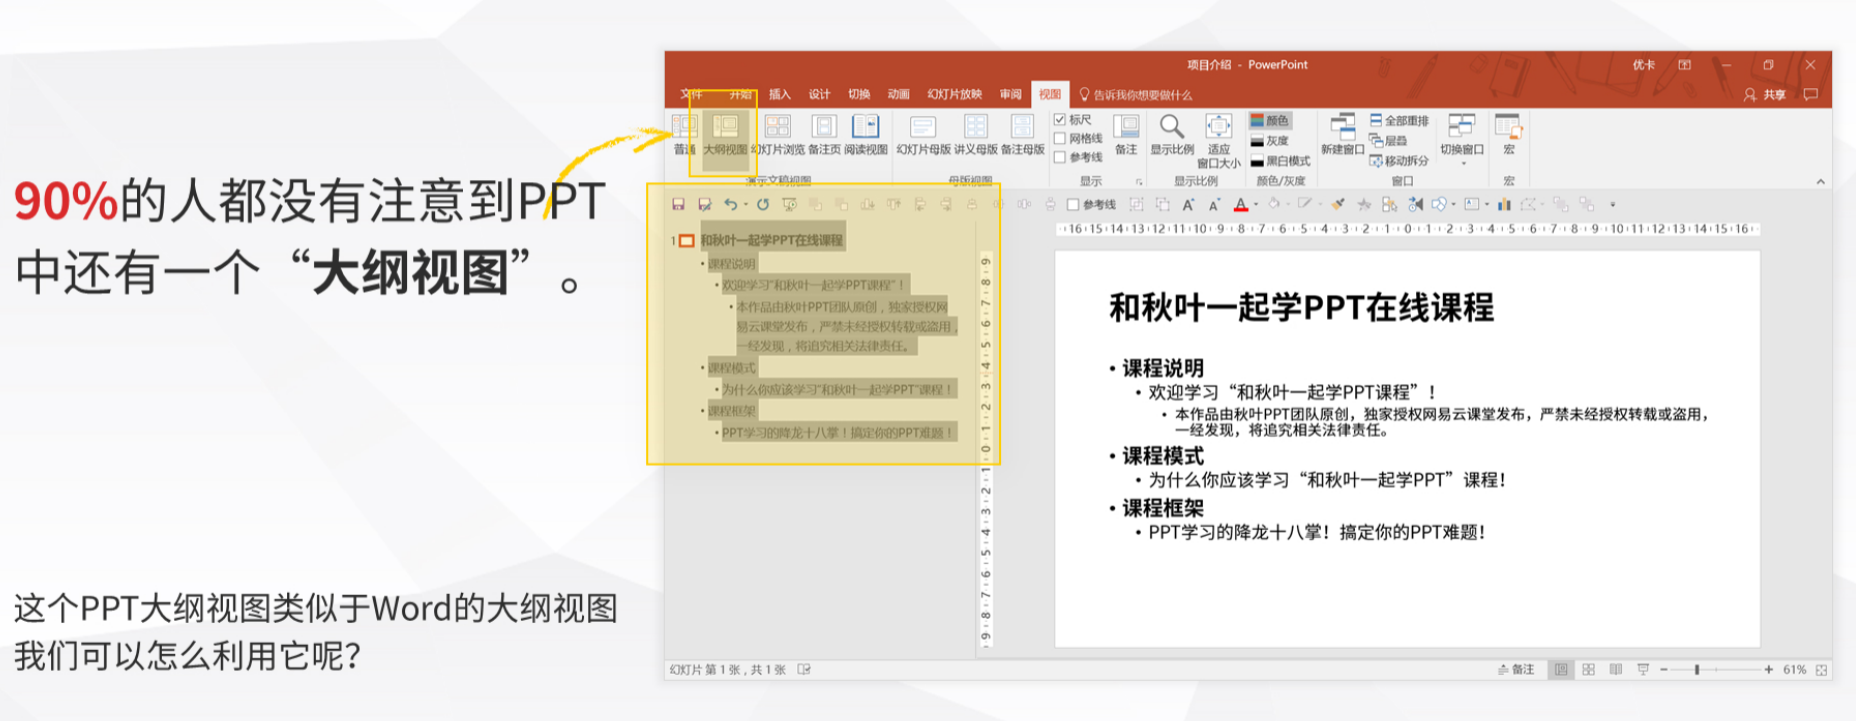Open the Insert (插入) tab
Screen dimensions: 1856x721
pos(780,94)
